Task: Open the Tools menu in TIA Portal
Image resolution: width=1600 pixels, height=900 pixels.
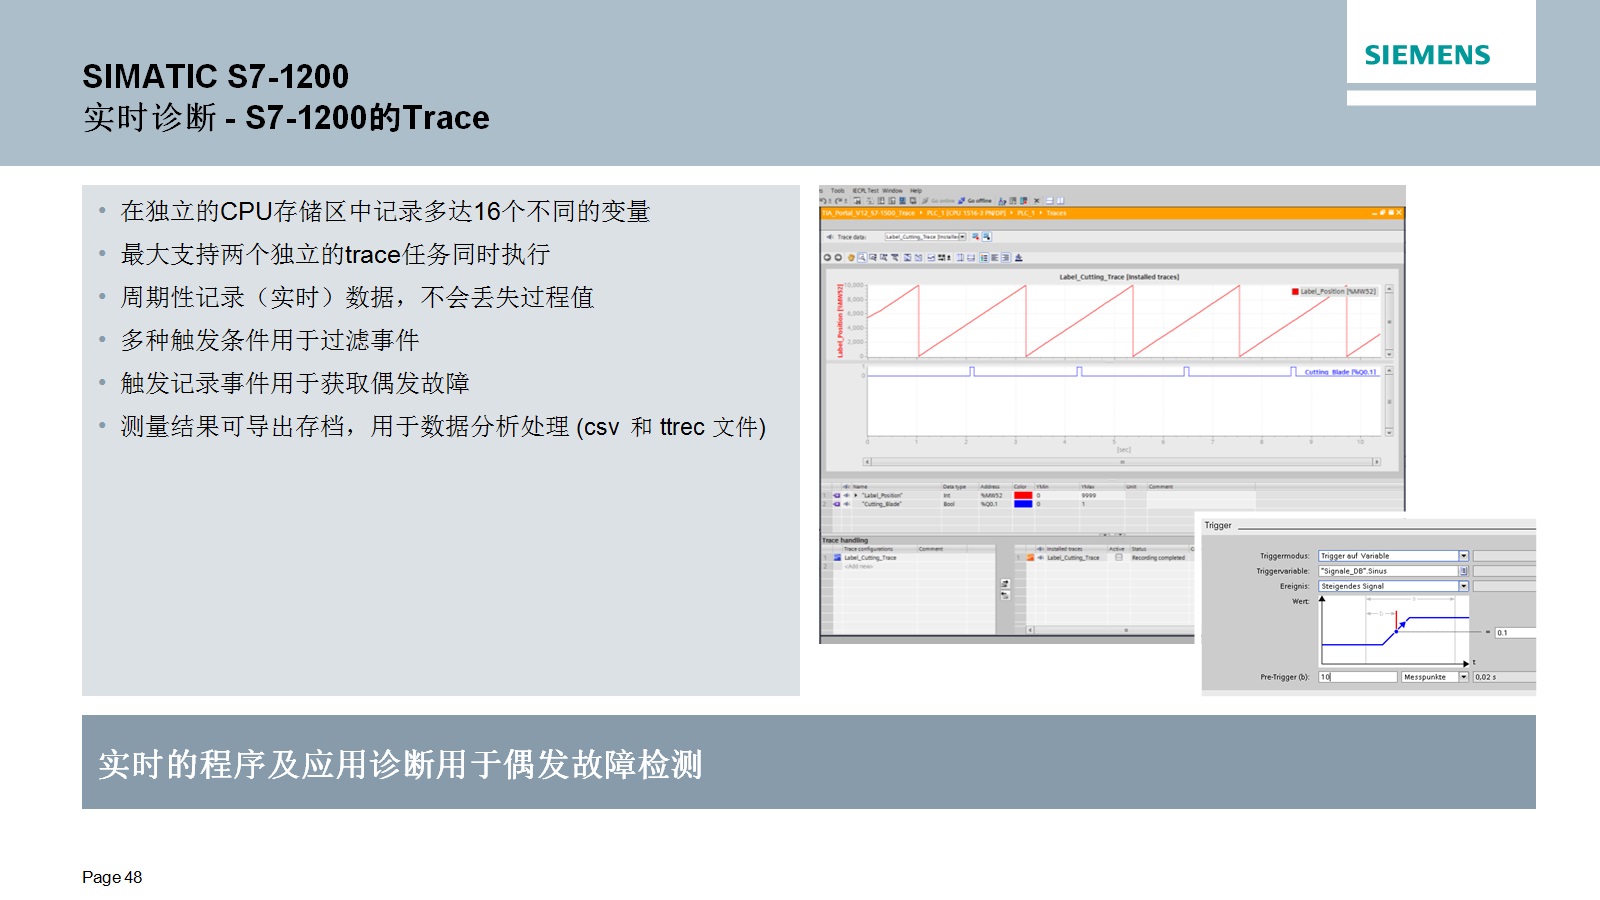Action: pyautogui.click(x=837, y=190)
